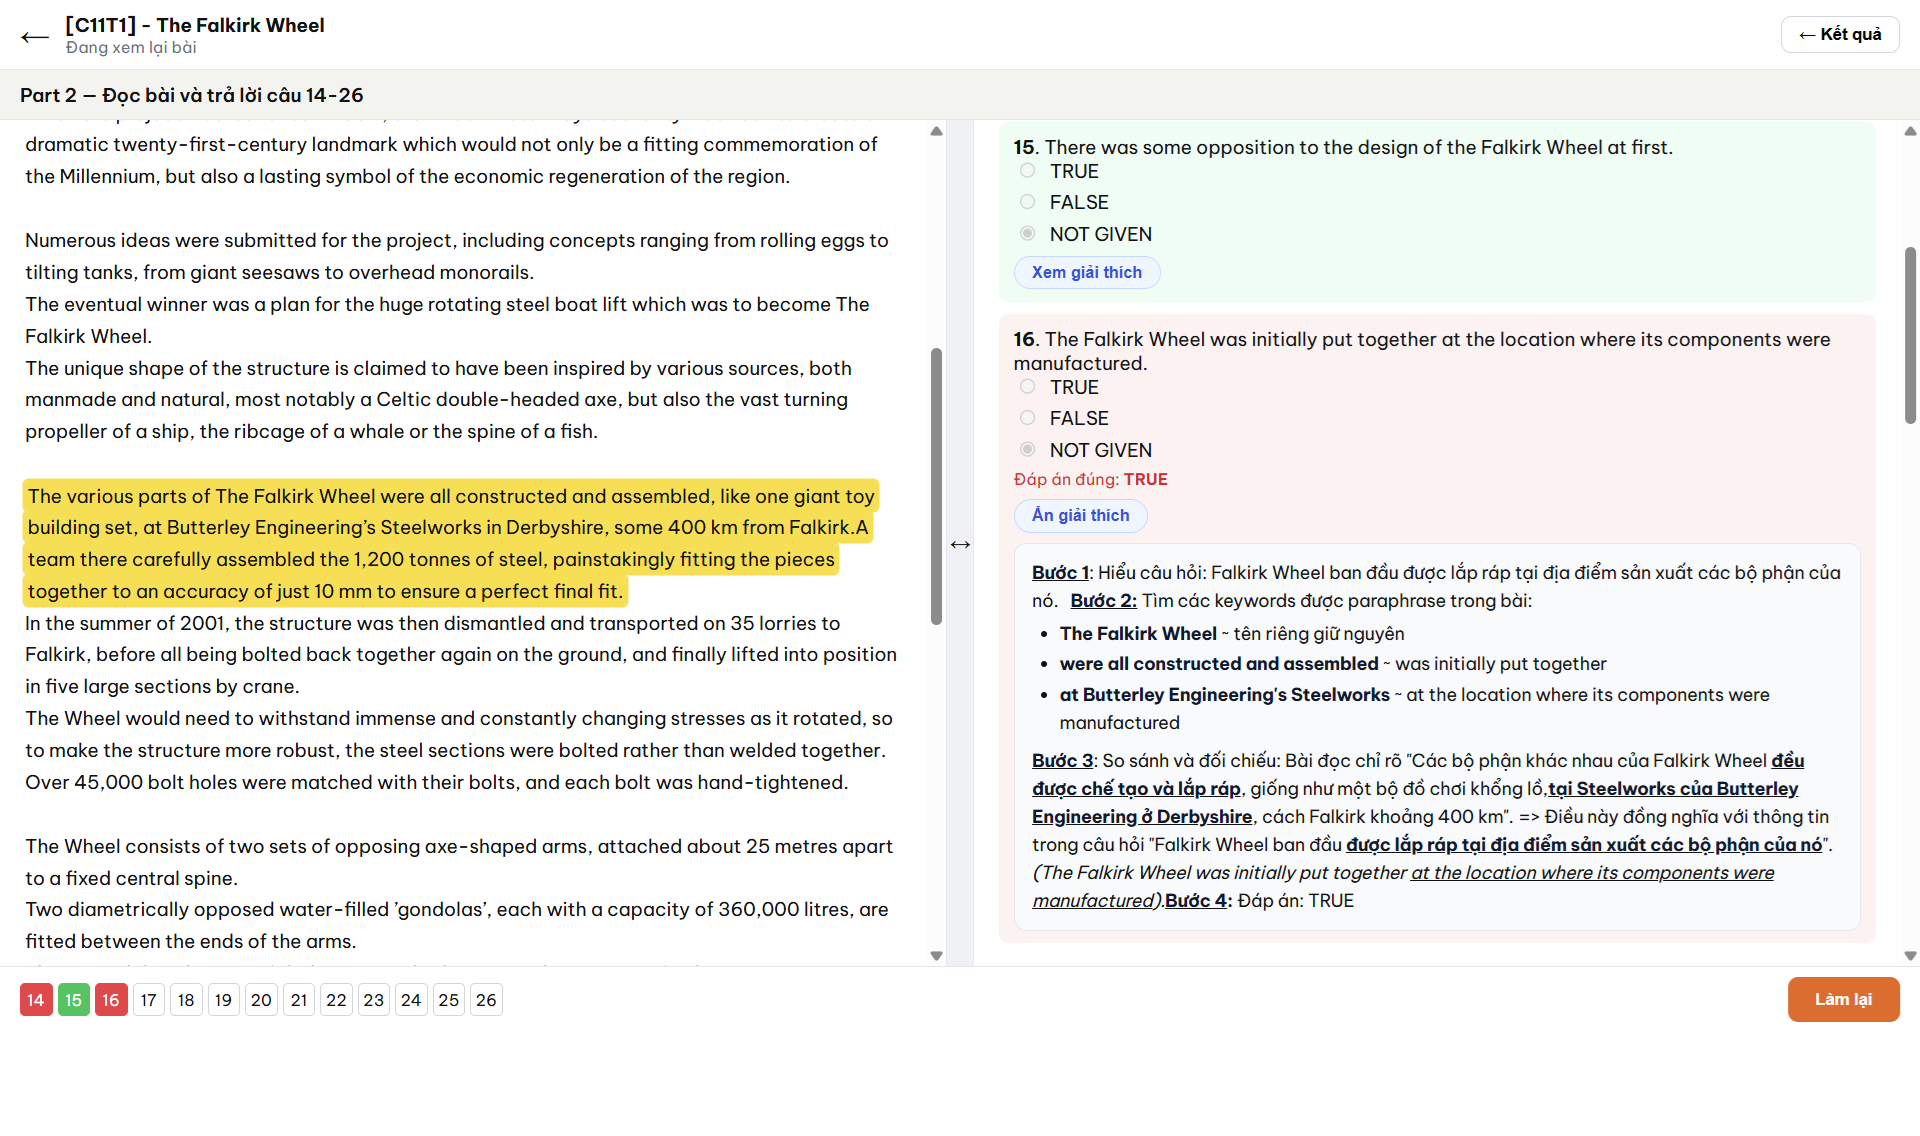
Task: Click the passage scrollbar down arrow
Action: tap(936, 956)
